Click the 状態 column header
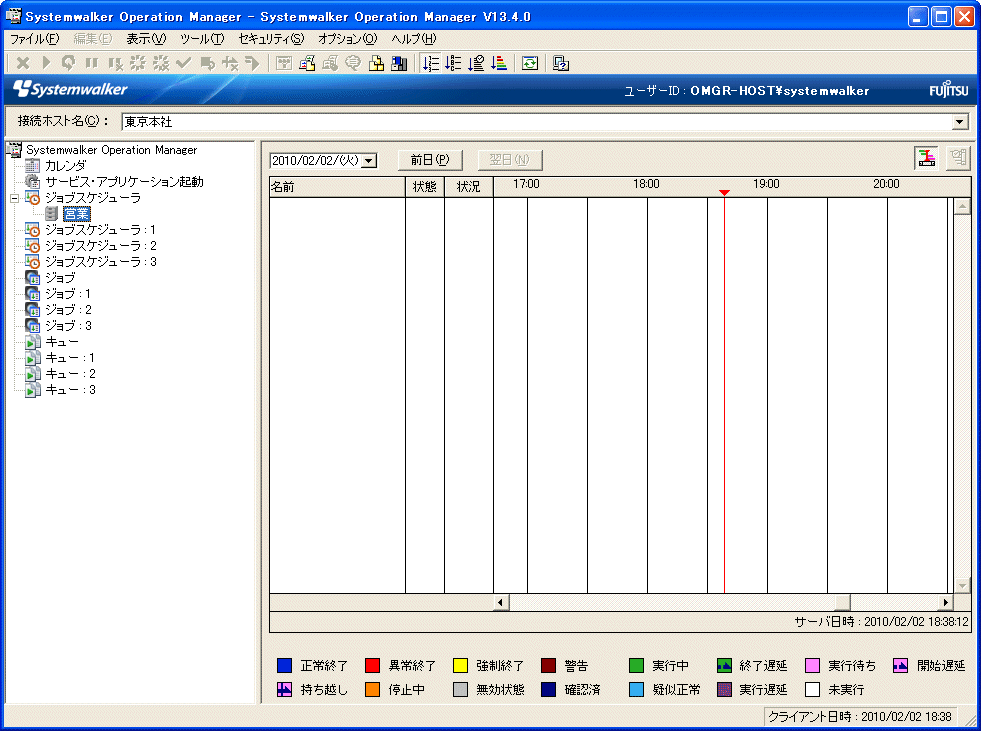 [x=425, y=187]
